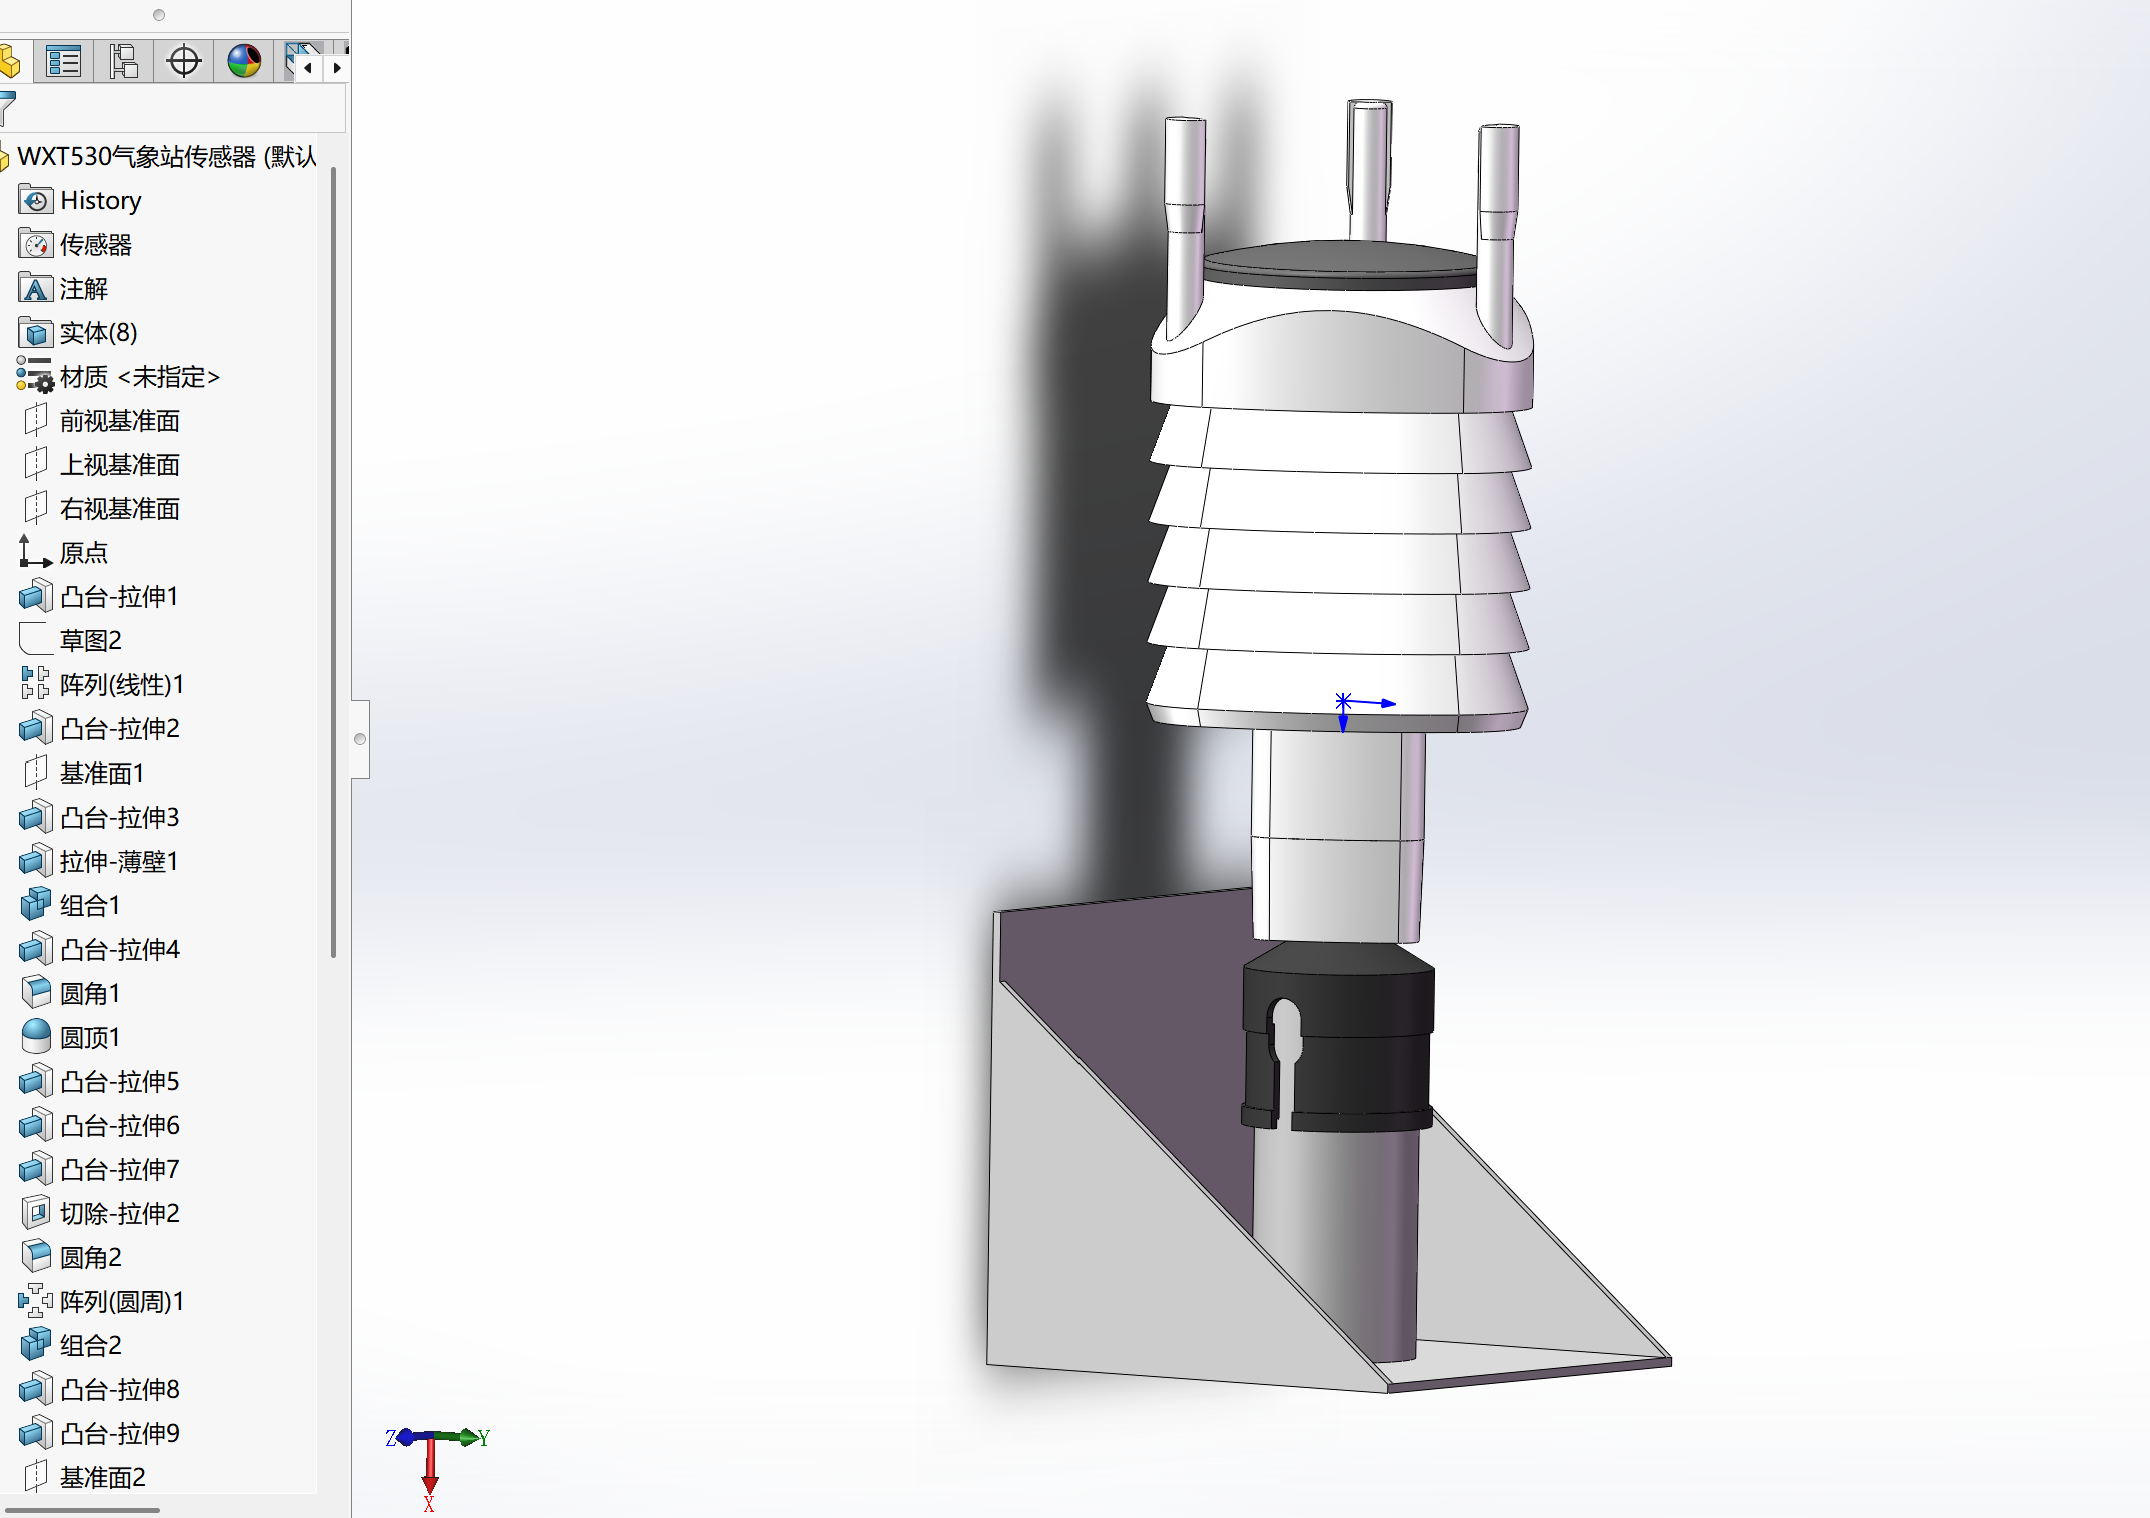Screen dimensions: 2150x1518
Task: Click the 注解 annotations folder icon
Action: click(36, 288)
